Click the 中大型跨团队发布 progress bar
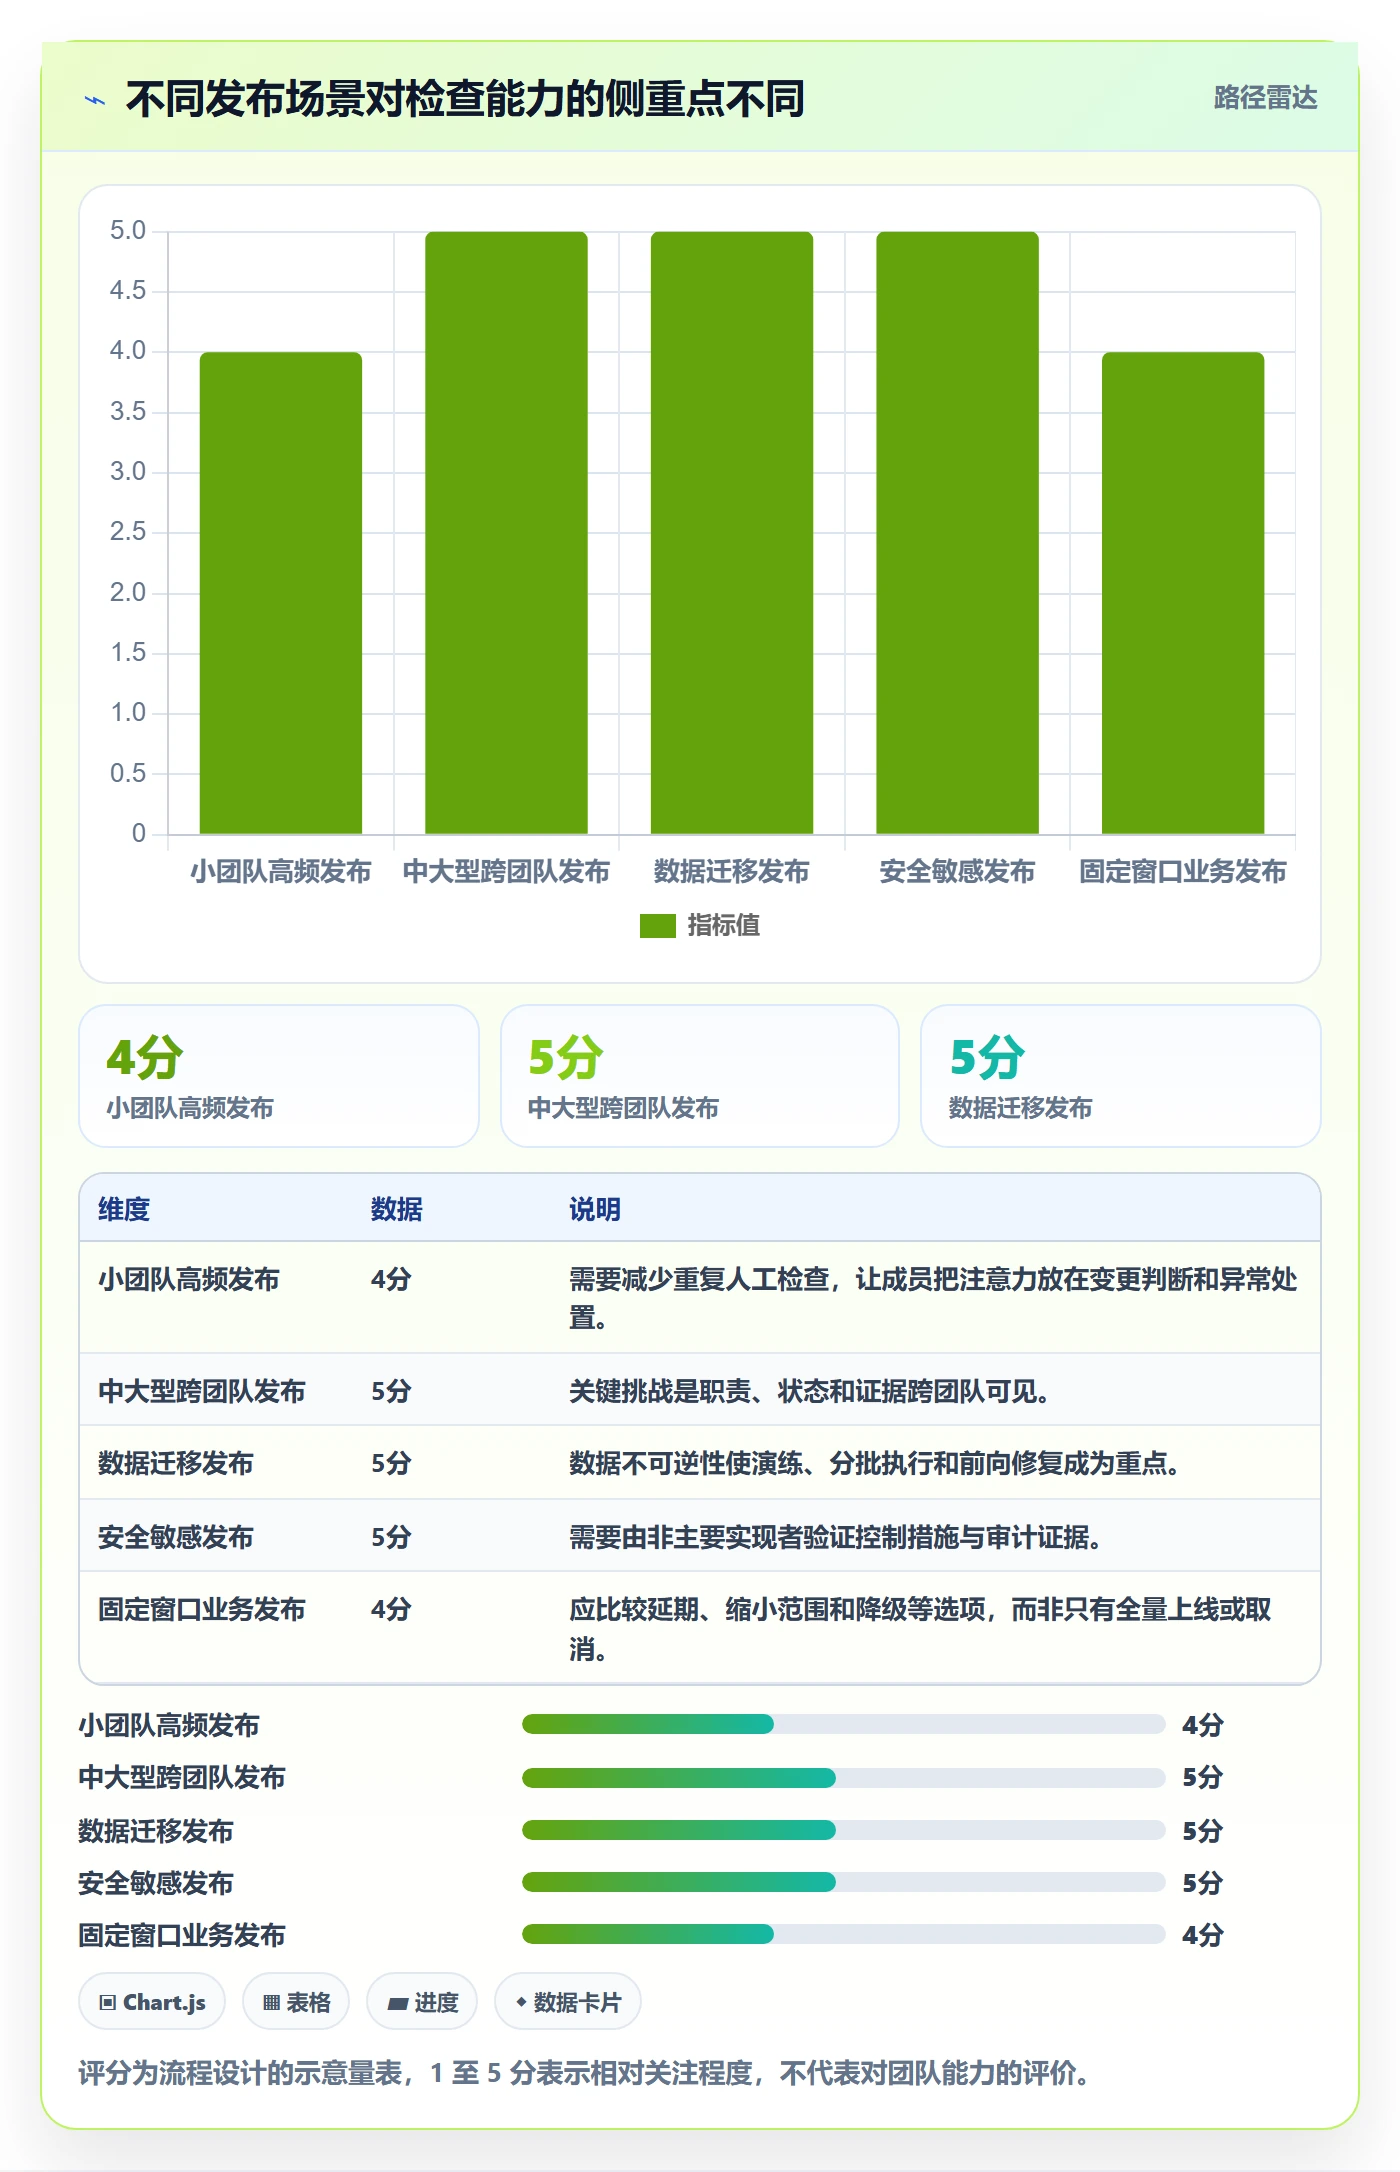This screenshot has height=2172, width=1400. 843,1777
